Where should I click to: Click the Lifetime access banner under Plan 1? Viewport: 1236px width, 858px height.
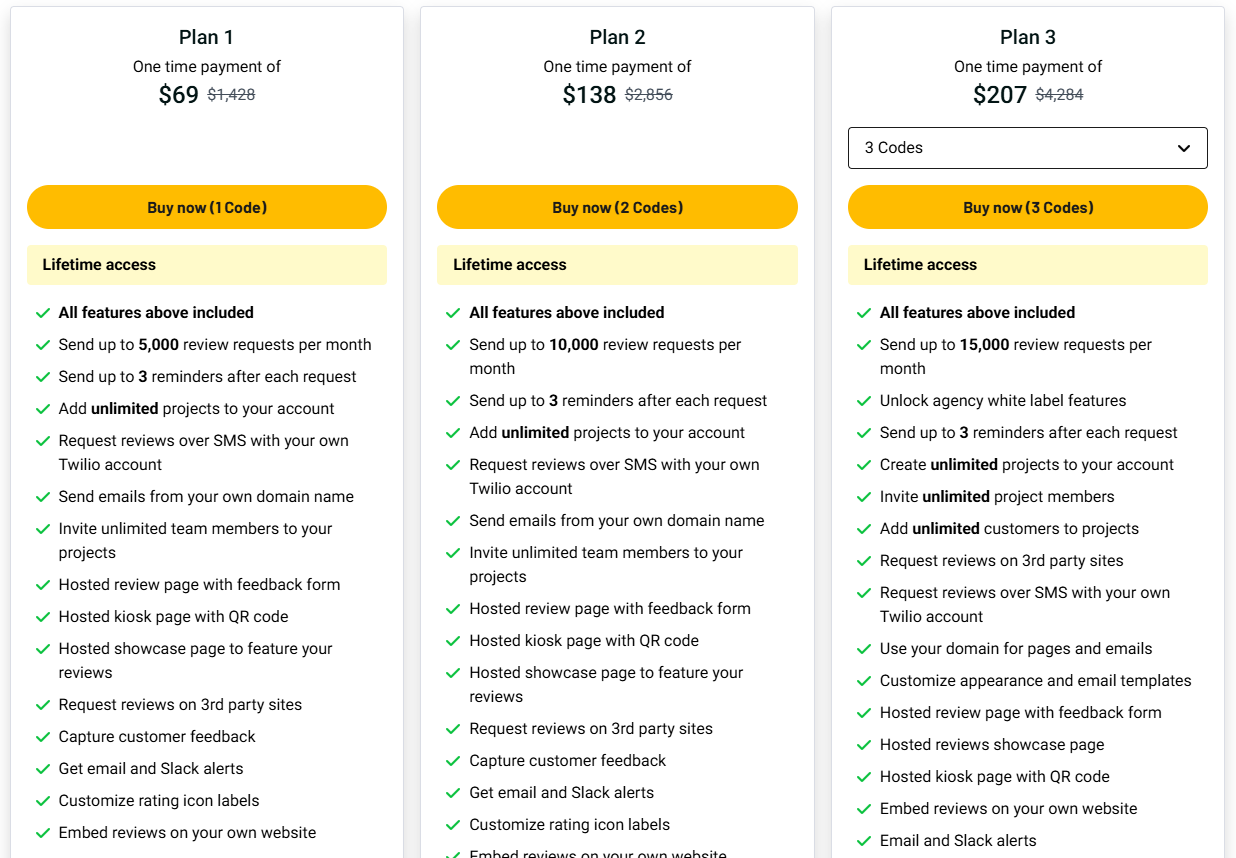point(206,265)
